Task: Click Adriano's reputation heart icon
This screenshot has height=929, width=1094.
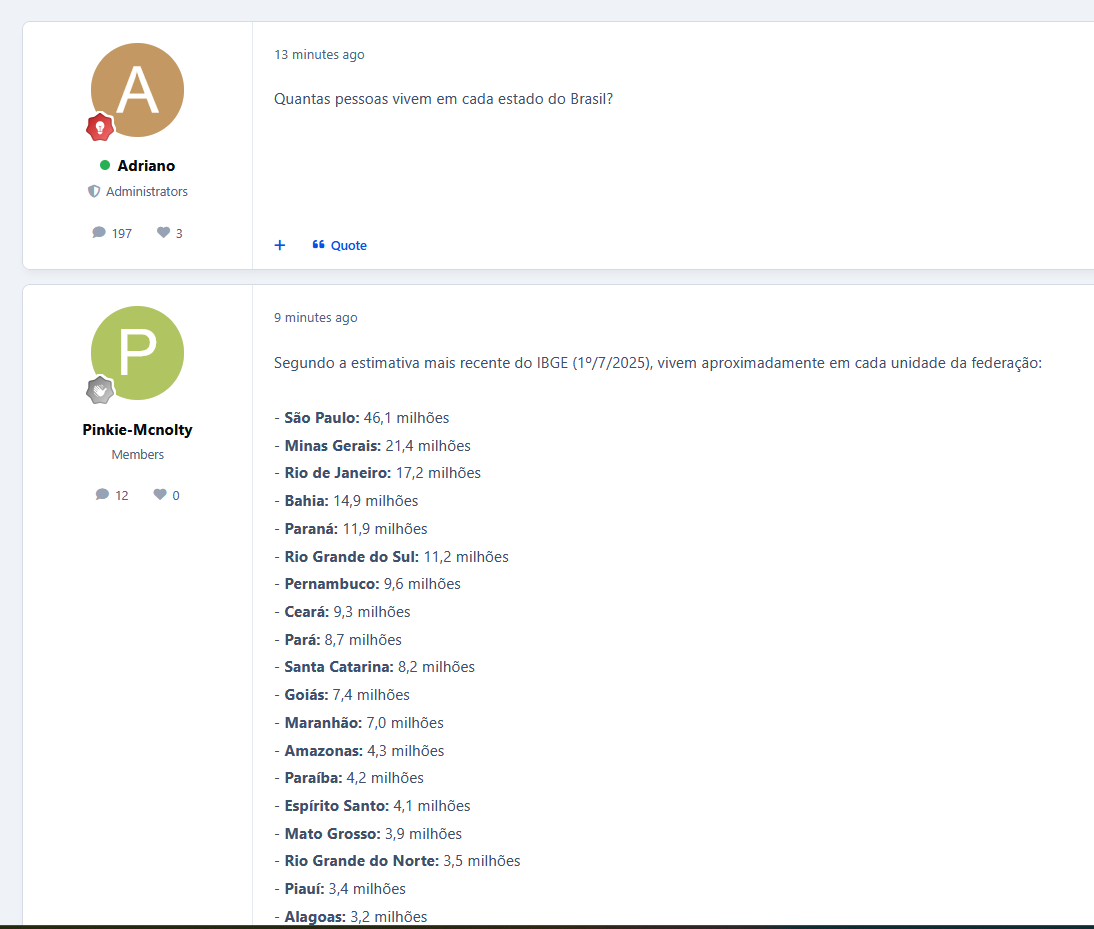Action: (x=163, y=233)
